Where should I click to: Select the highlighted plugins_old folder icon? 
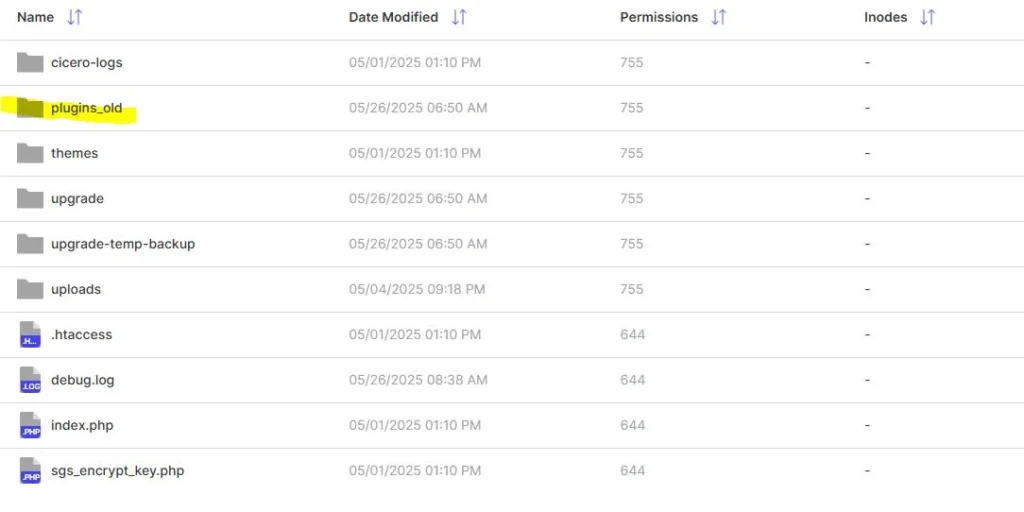[x=30, y=108]
